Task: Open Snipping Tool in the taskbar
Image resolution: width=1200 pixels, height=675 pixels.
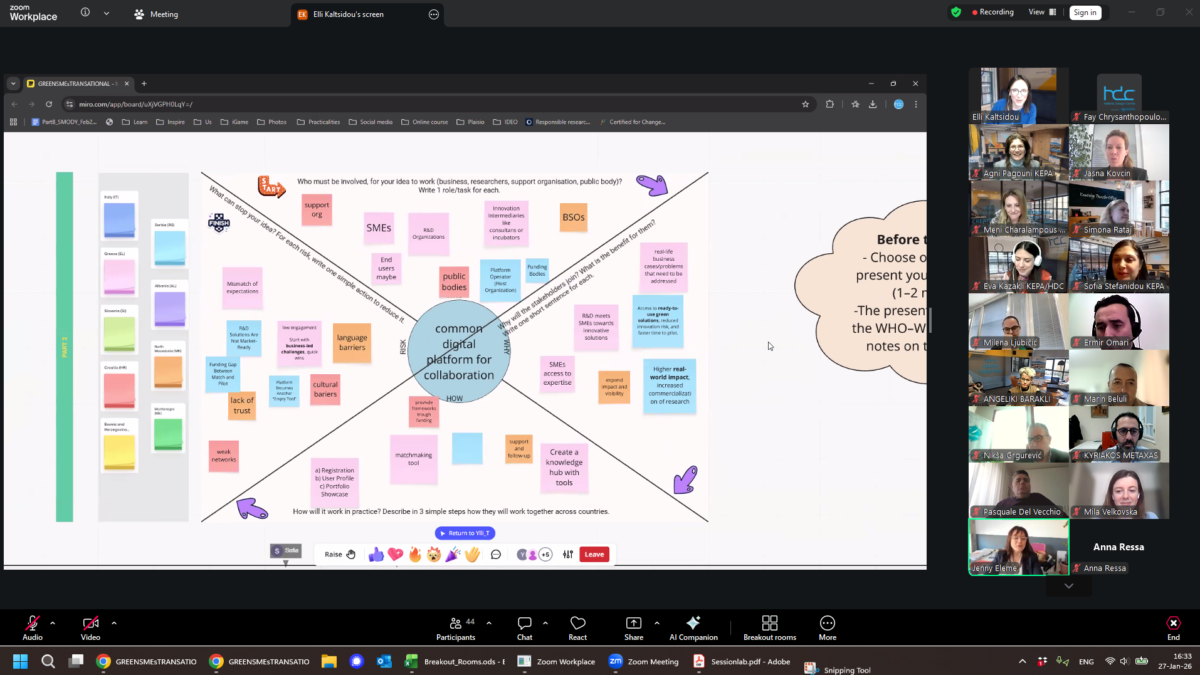Action: (838, 669)
